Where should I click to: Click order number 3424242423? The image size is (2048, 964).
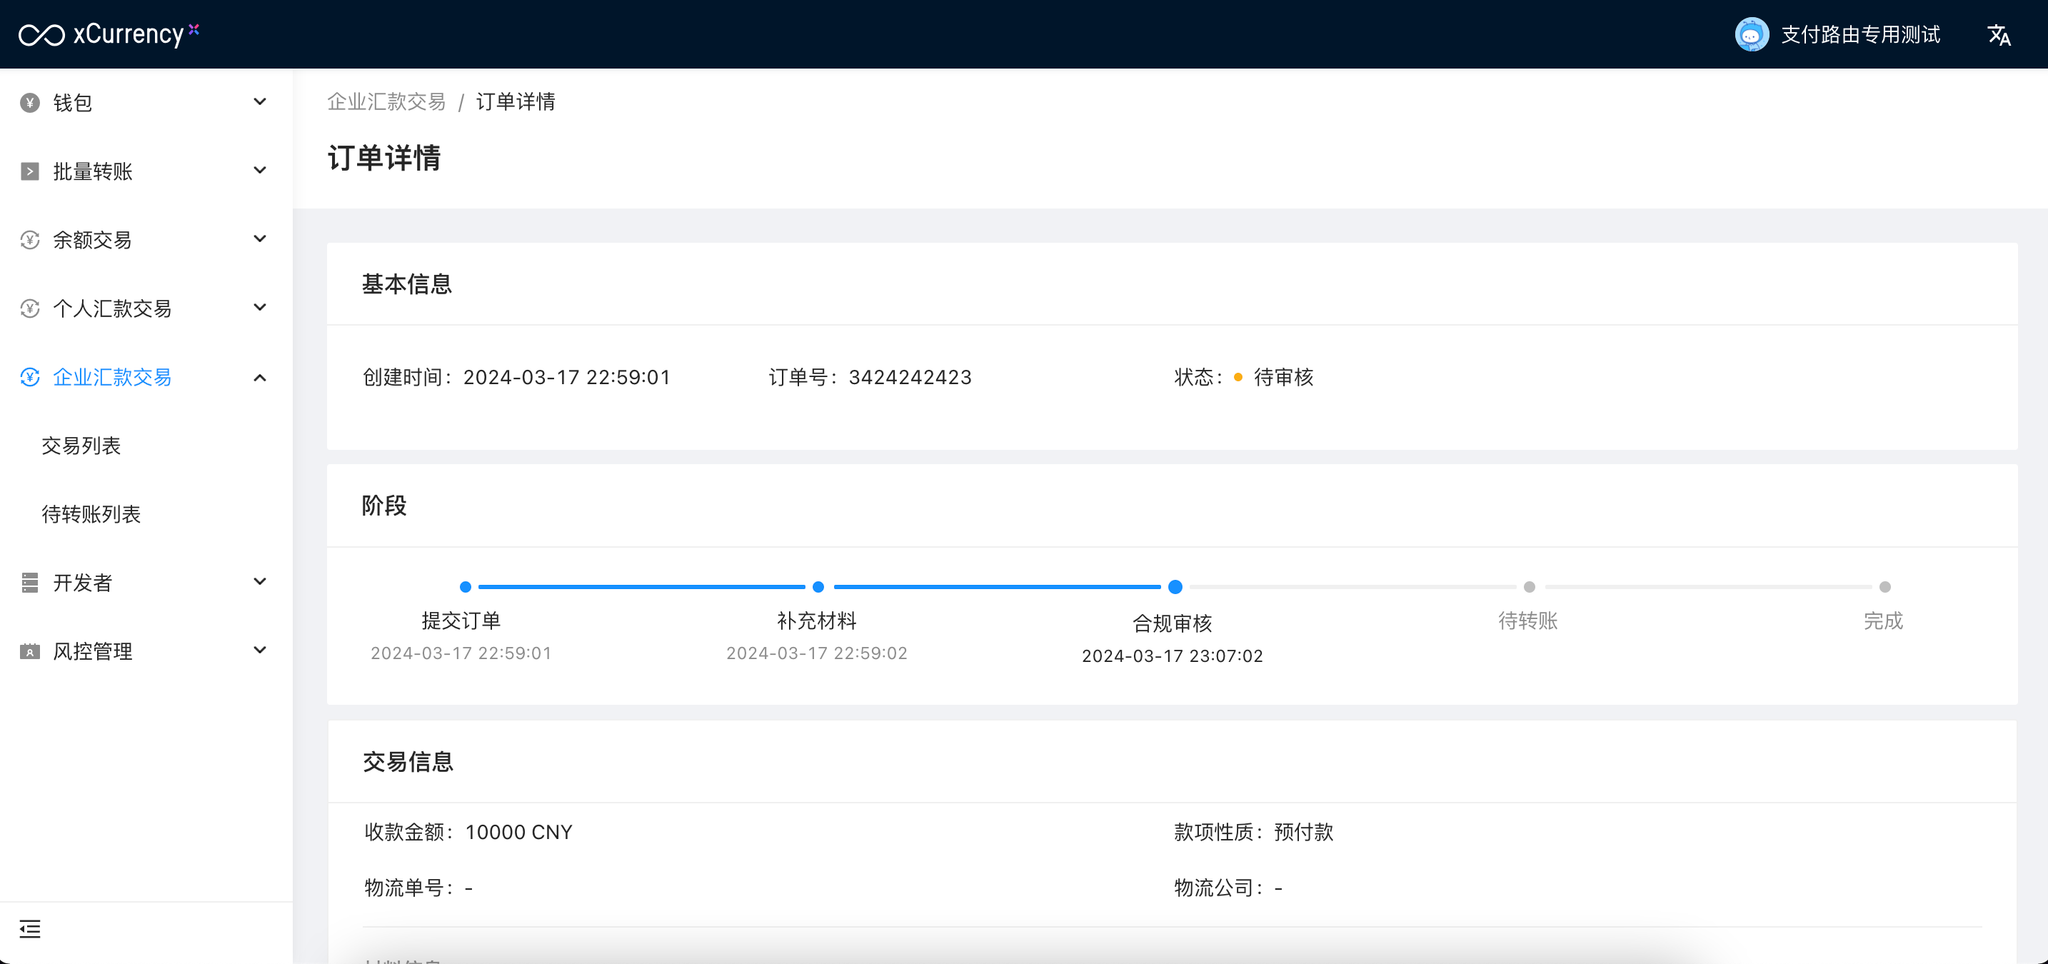(910, 377)
